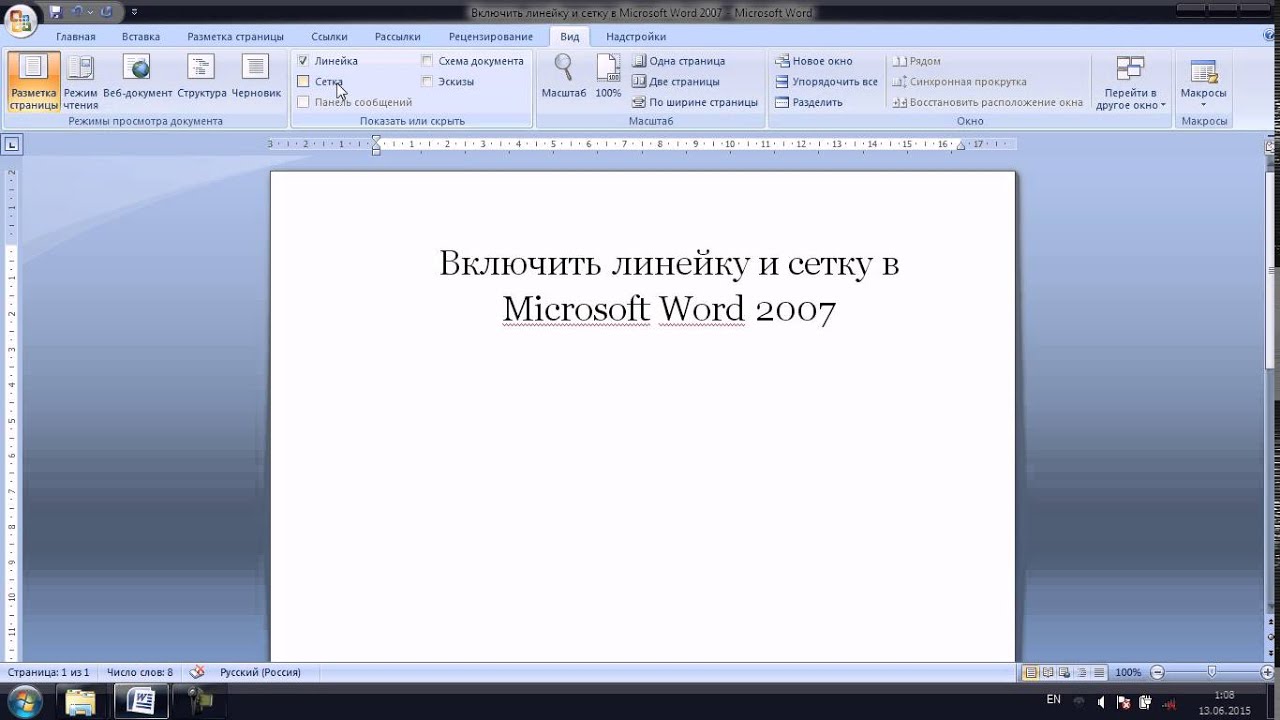Uncheck the Линейка ruler checkbox
Image resolution: width=1280 pixels, height=720 pixels.
303,61
